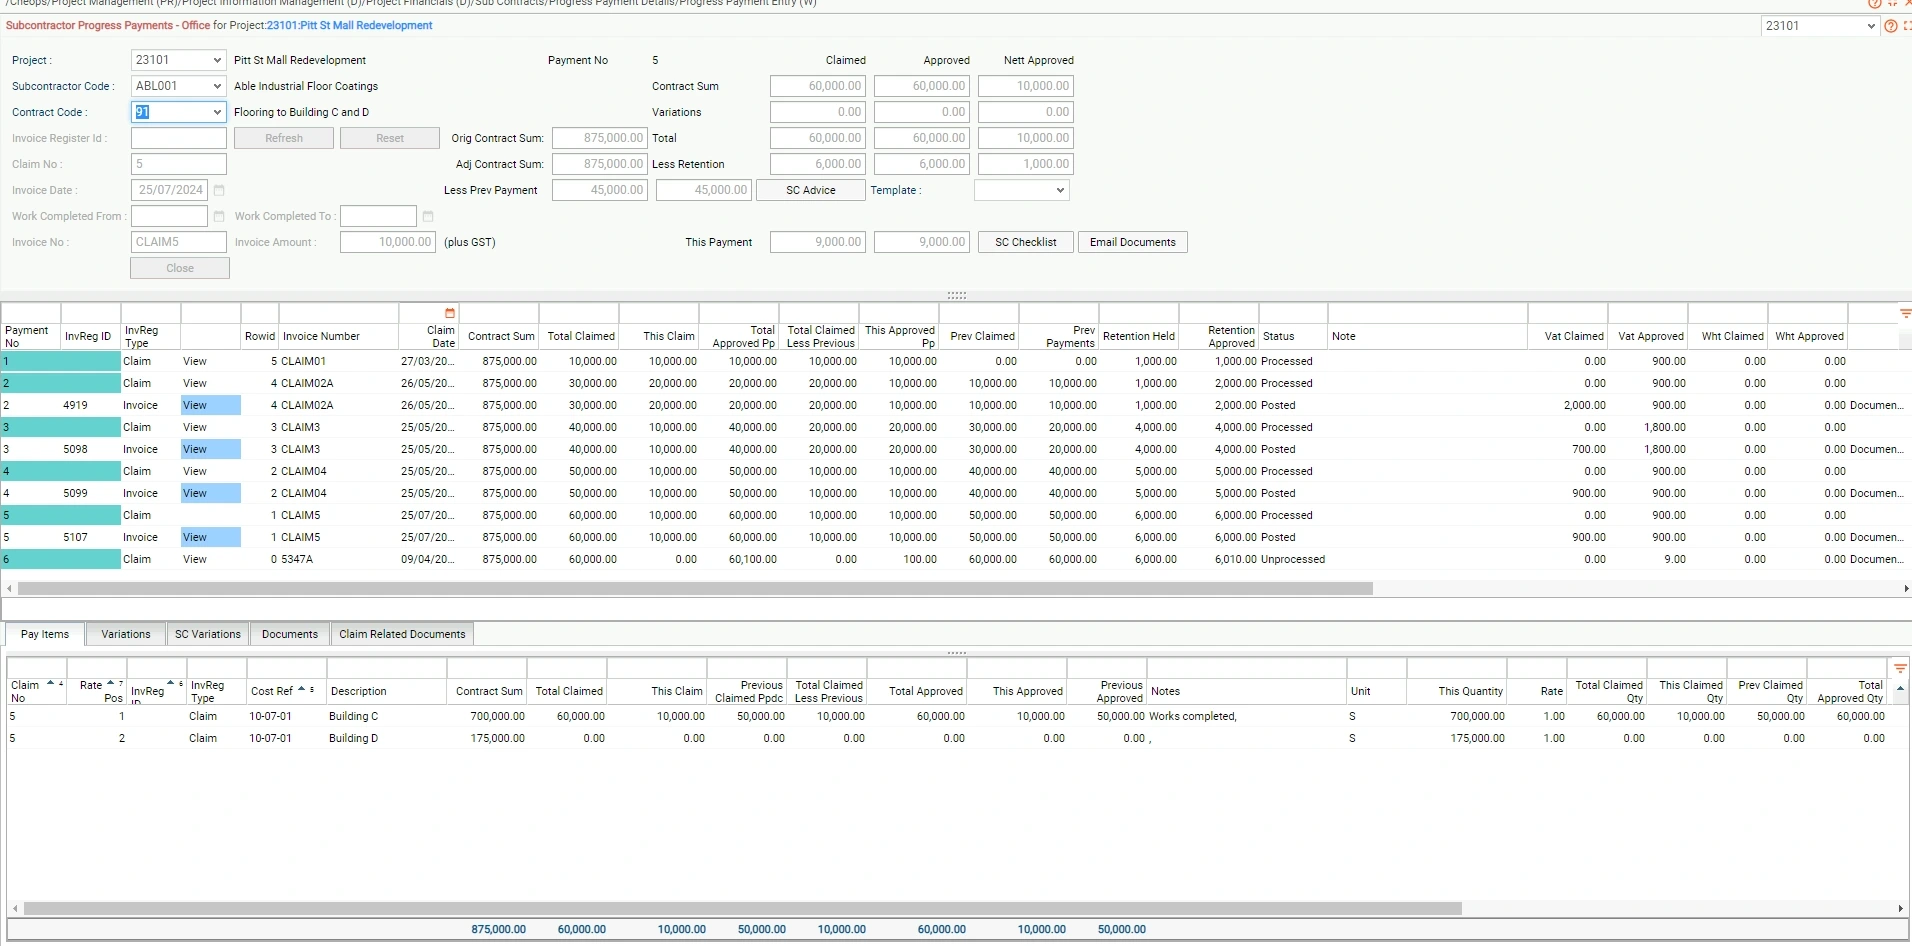Viewport: 1912px width, 946px height.
Task: Open the Contract Code dropdown
Action: coord(217,112)
